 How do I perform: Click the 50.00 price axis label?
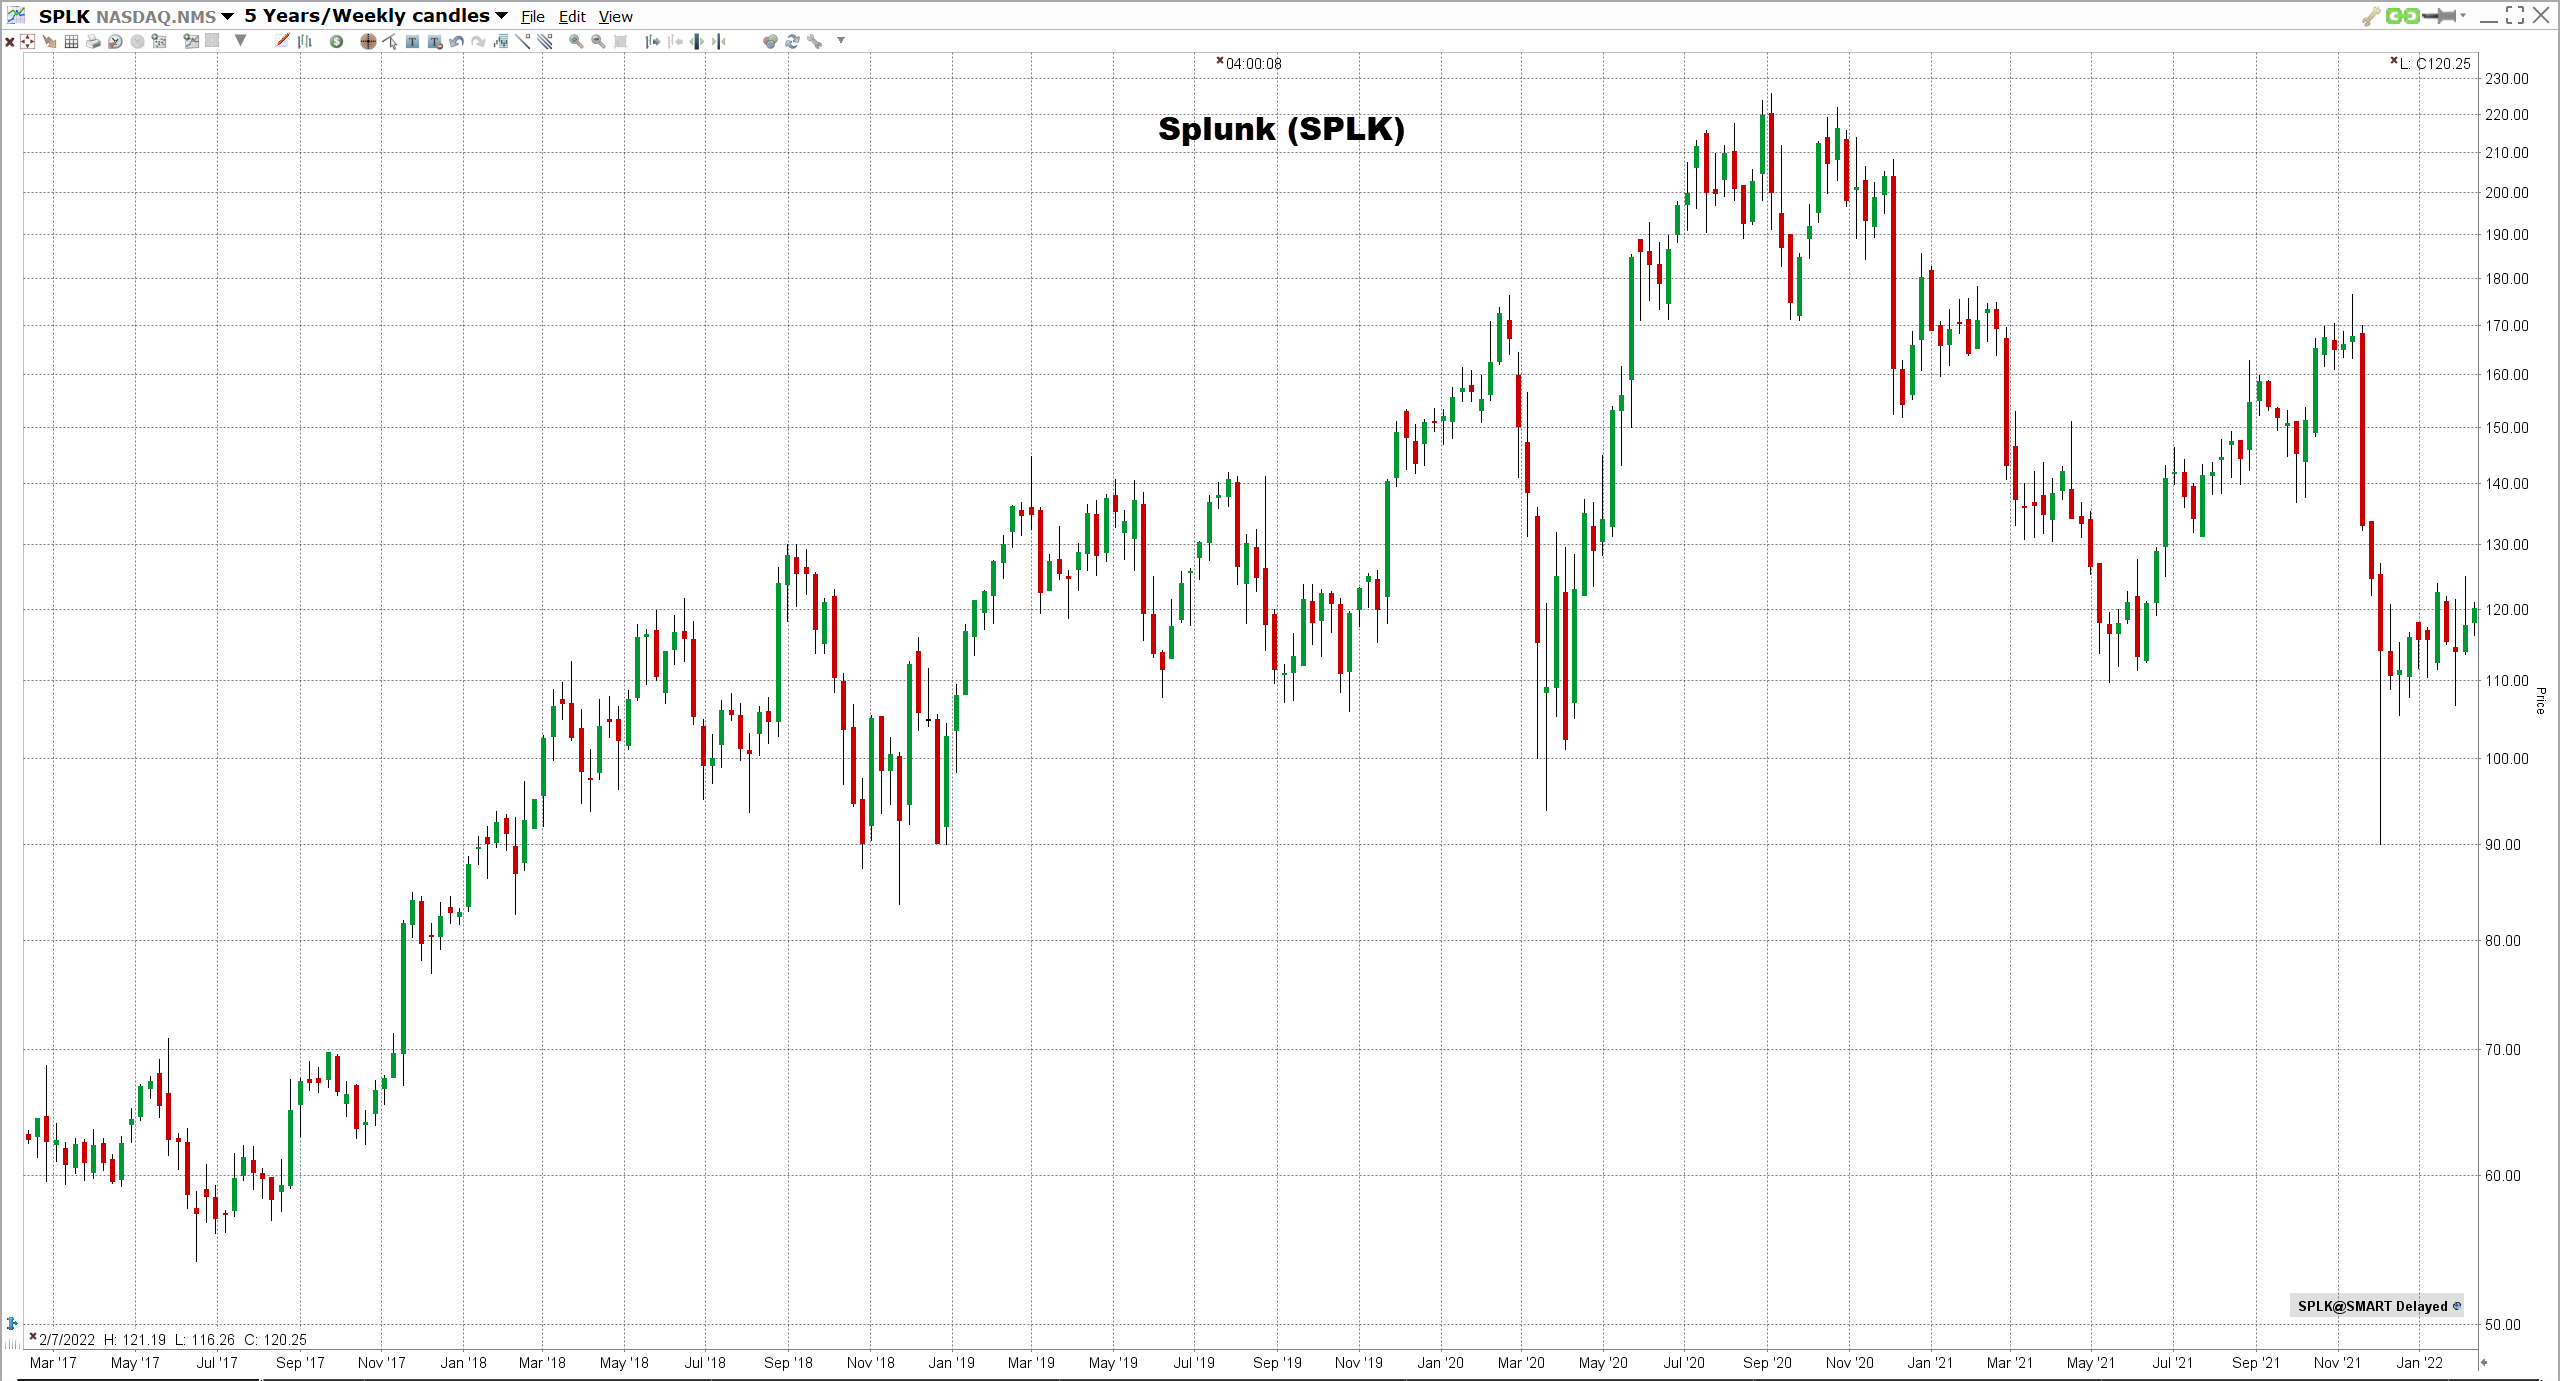coord(2503,1325)
